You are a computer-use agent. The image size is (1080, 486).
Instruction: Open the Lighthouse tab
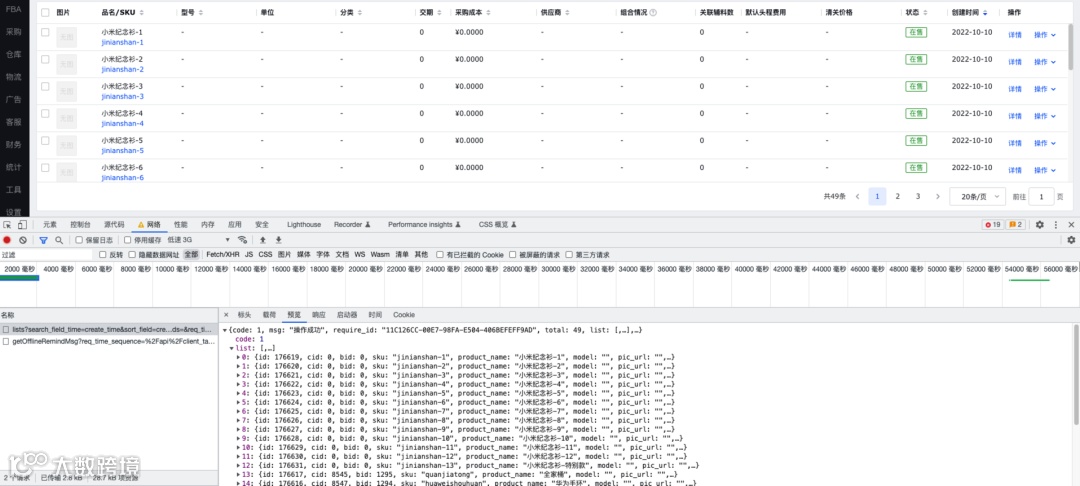(304, 224)
